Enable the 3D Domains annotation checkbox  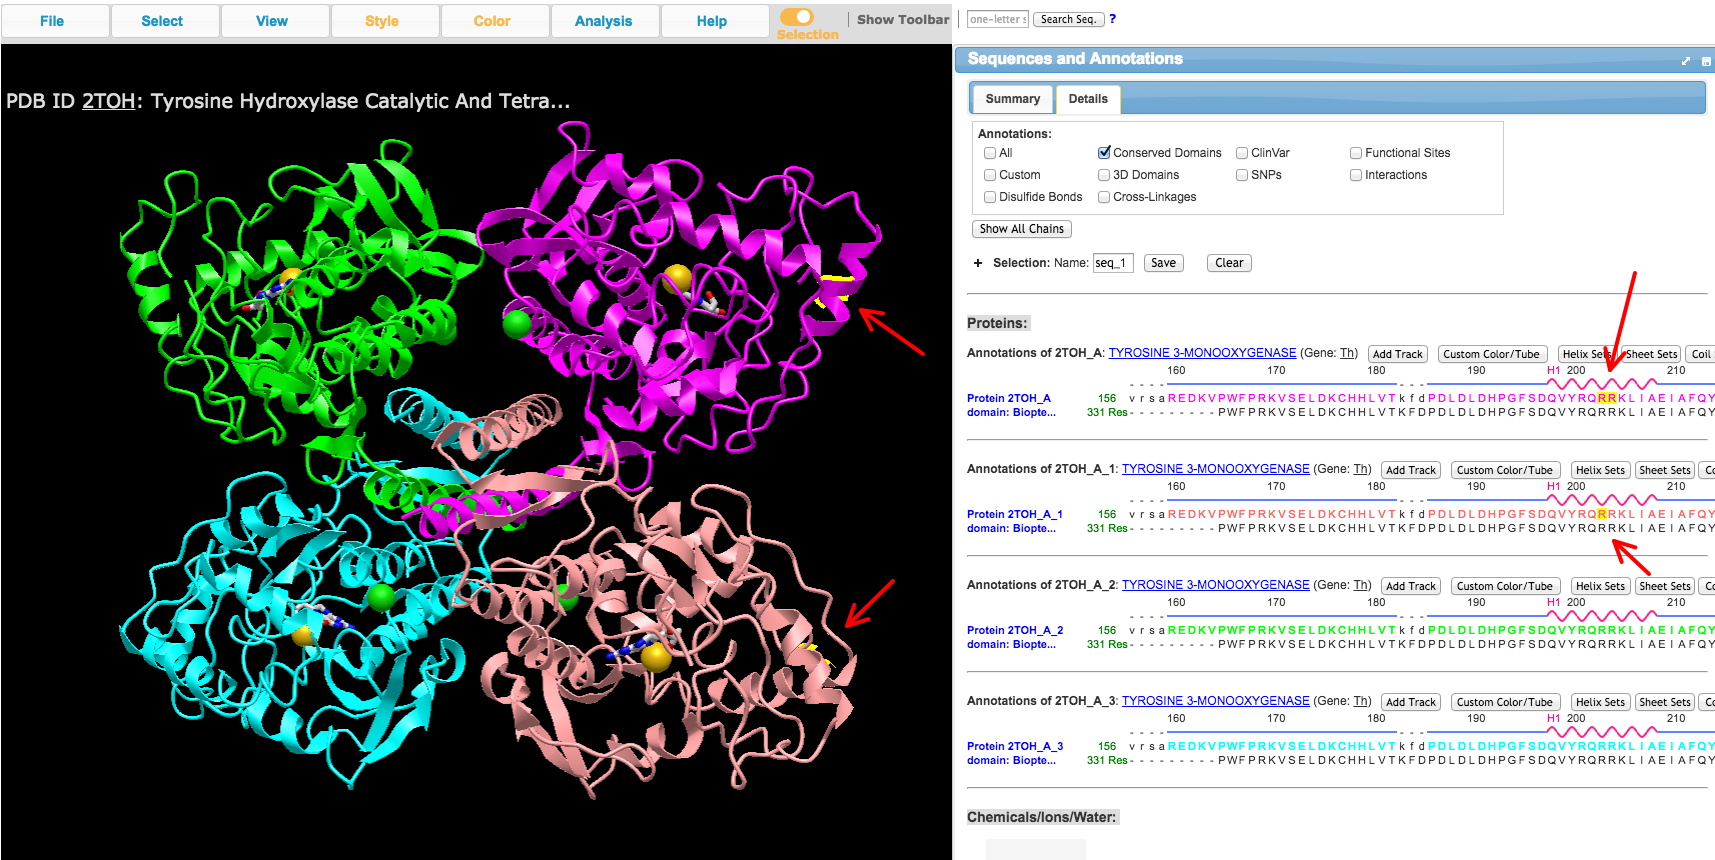point(1104,175)
